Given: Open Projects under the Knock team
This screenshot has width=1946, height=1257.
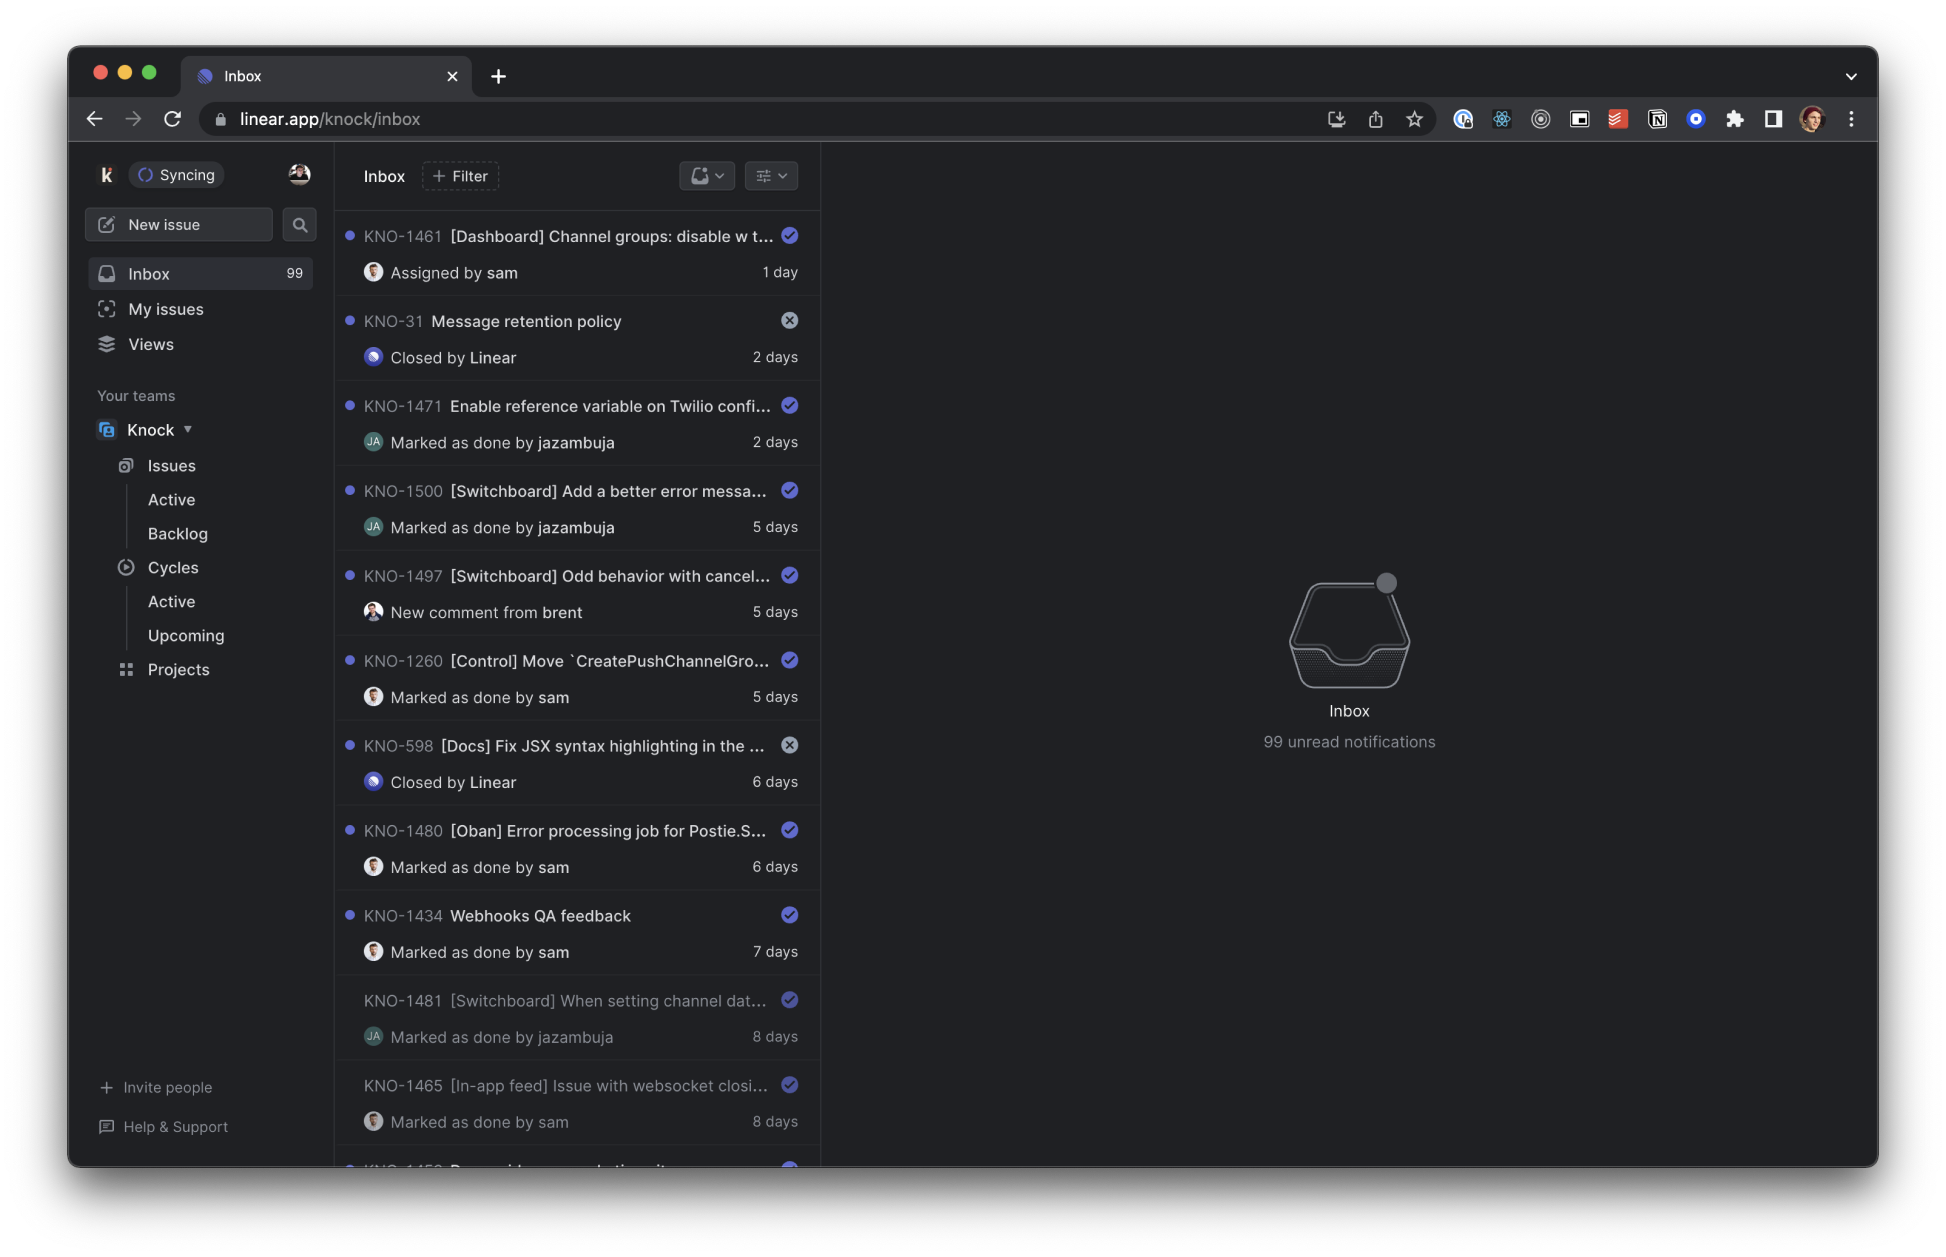Looking at the screenshot, I should 178,669.
